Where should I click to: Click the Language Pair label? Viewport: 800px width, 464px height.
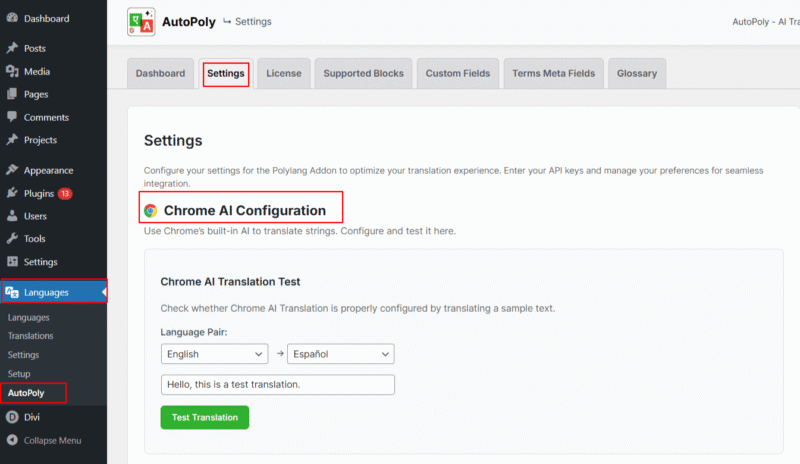(194, 332)
